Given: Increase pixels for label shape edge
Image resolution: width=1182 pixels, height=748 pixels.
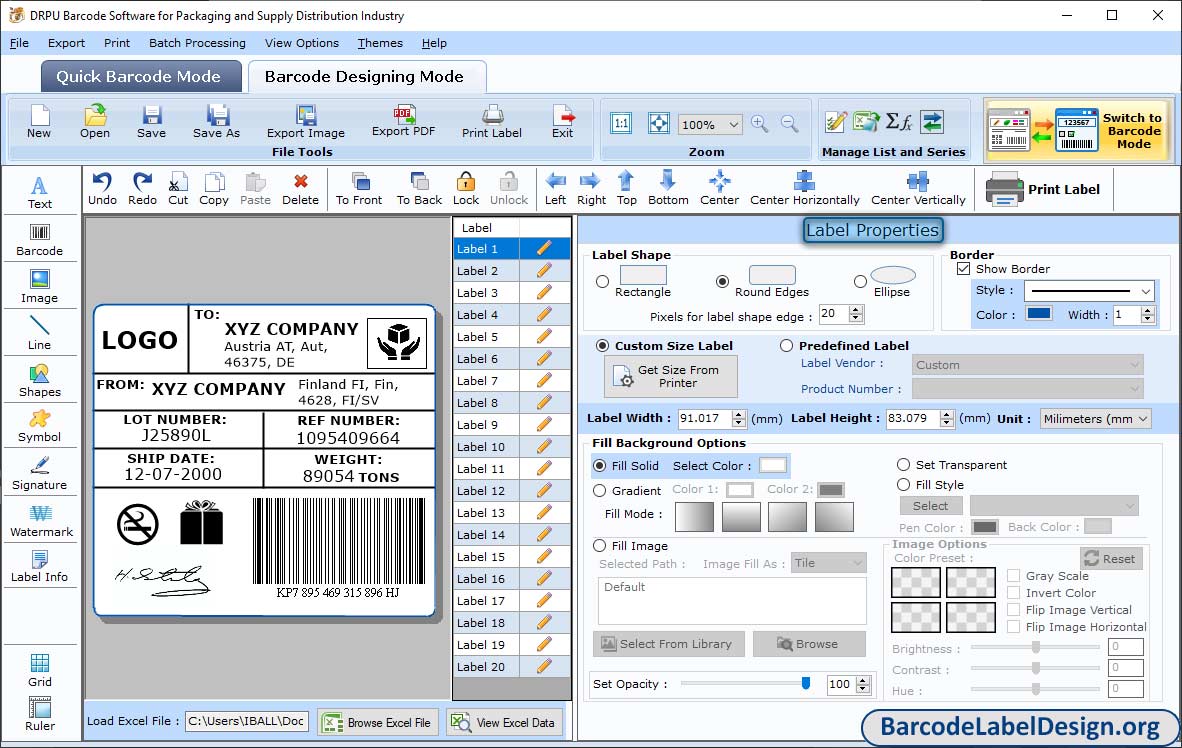Looking at the screenshot, I should [856, 309].
